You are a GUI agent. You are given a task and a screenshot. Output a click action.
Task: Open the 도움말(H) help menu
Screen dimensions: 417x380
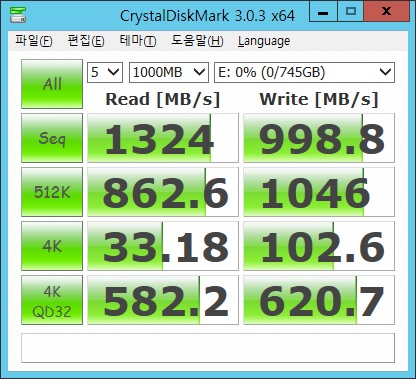[197, 41]
